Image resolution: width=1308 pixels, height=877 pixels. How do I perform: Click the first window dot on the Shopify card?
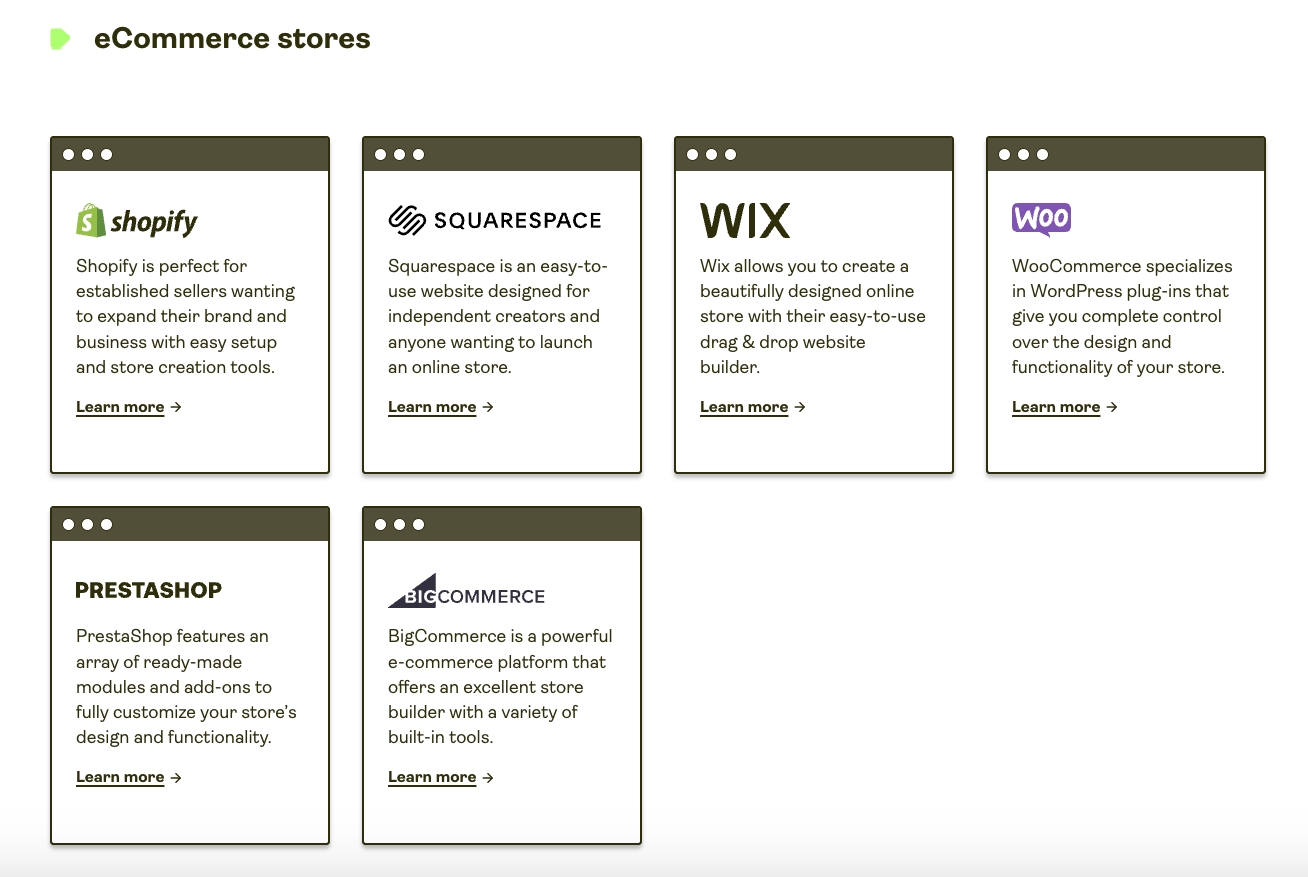(70, 154)
